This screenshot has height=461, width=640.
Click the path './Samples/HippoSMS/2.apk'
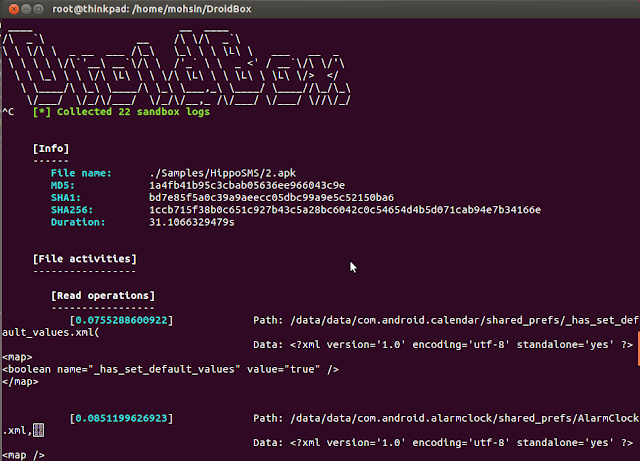(x=222, y=173)
